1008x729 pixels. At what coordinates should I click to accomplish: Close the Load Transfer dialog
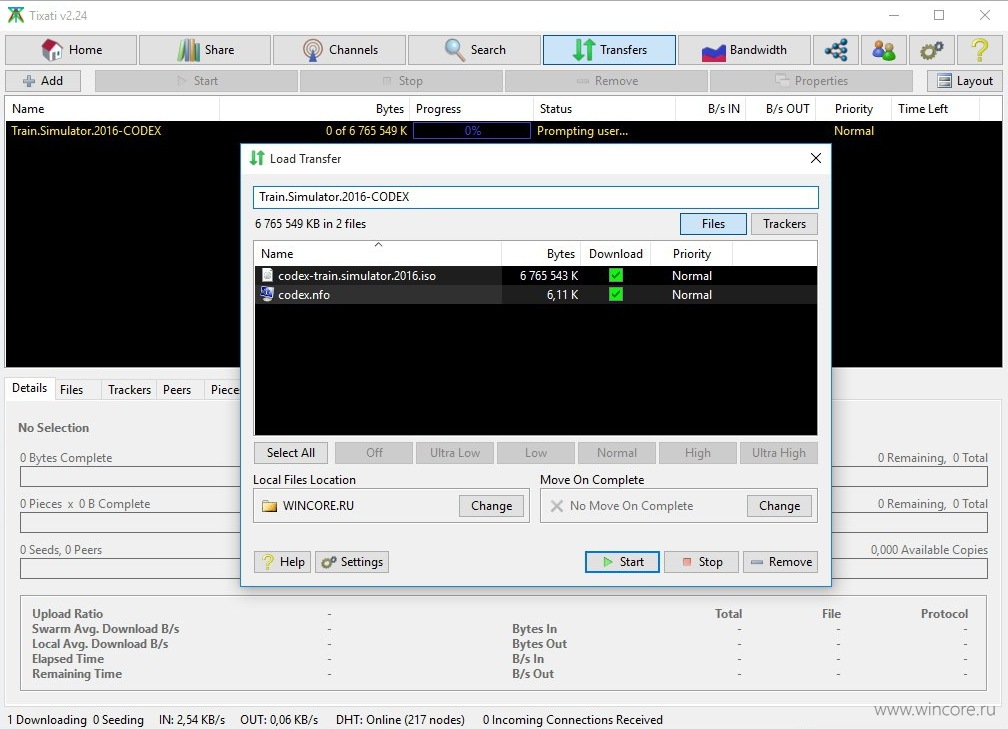(x=816, y=158)
